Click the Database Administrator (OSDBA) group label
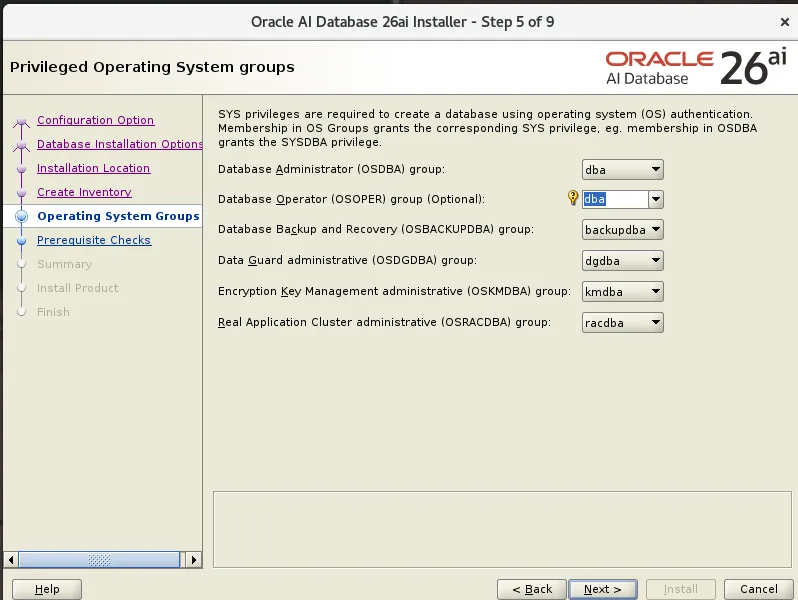The image size is (798, 600). [331, 169]
